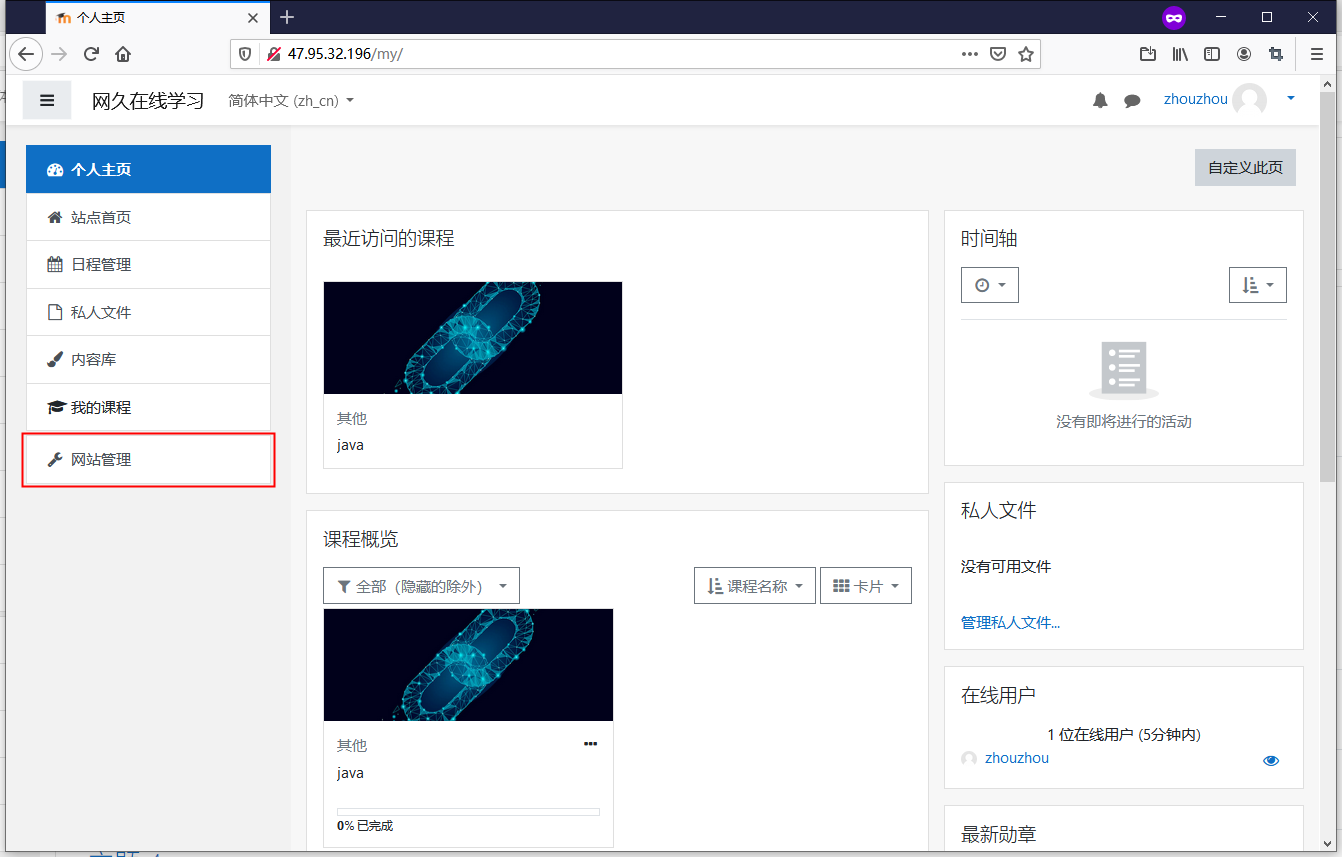
Task: Open 课程名称 sort dropdown
Action: (x=754, y=586)
